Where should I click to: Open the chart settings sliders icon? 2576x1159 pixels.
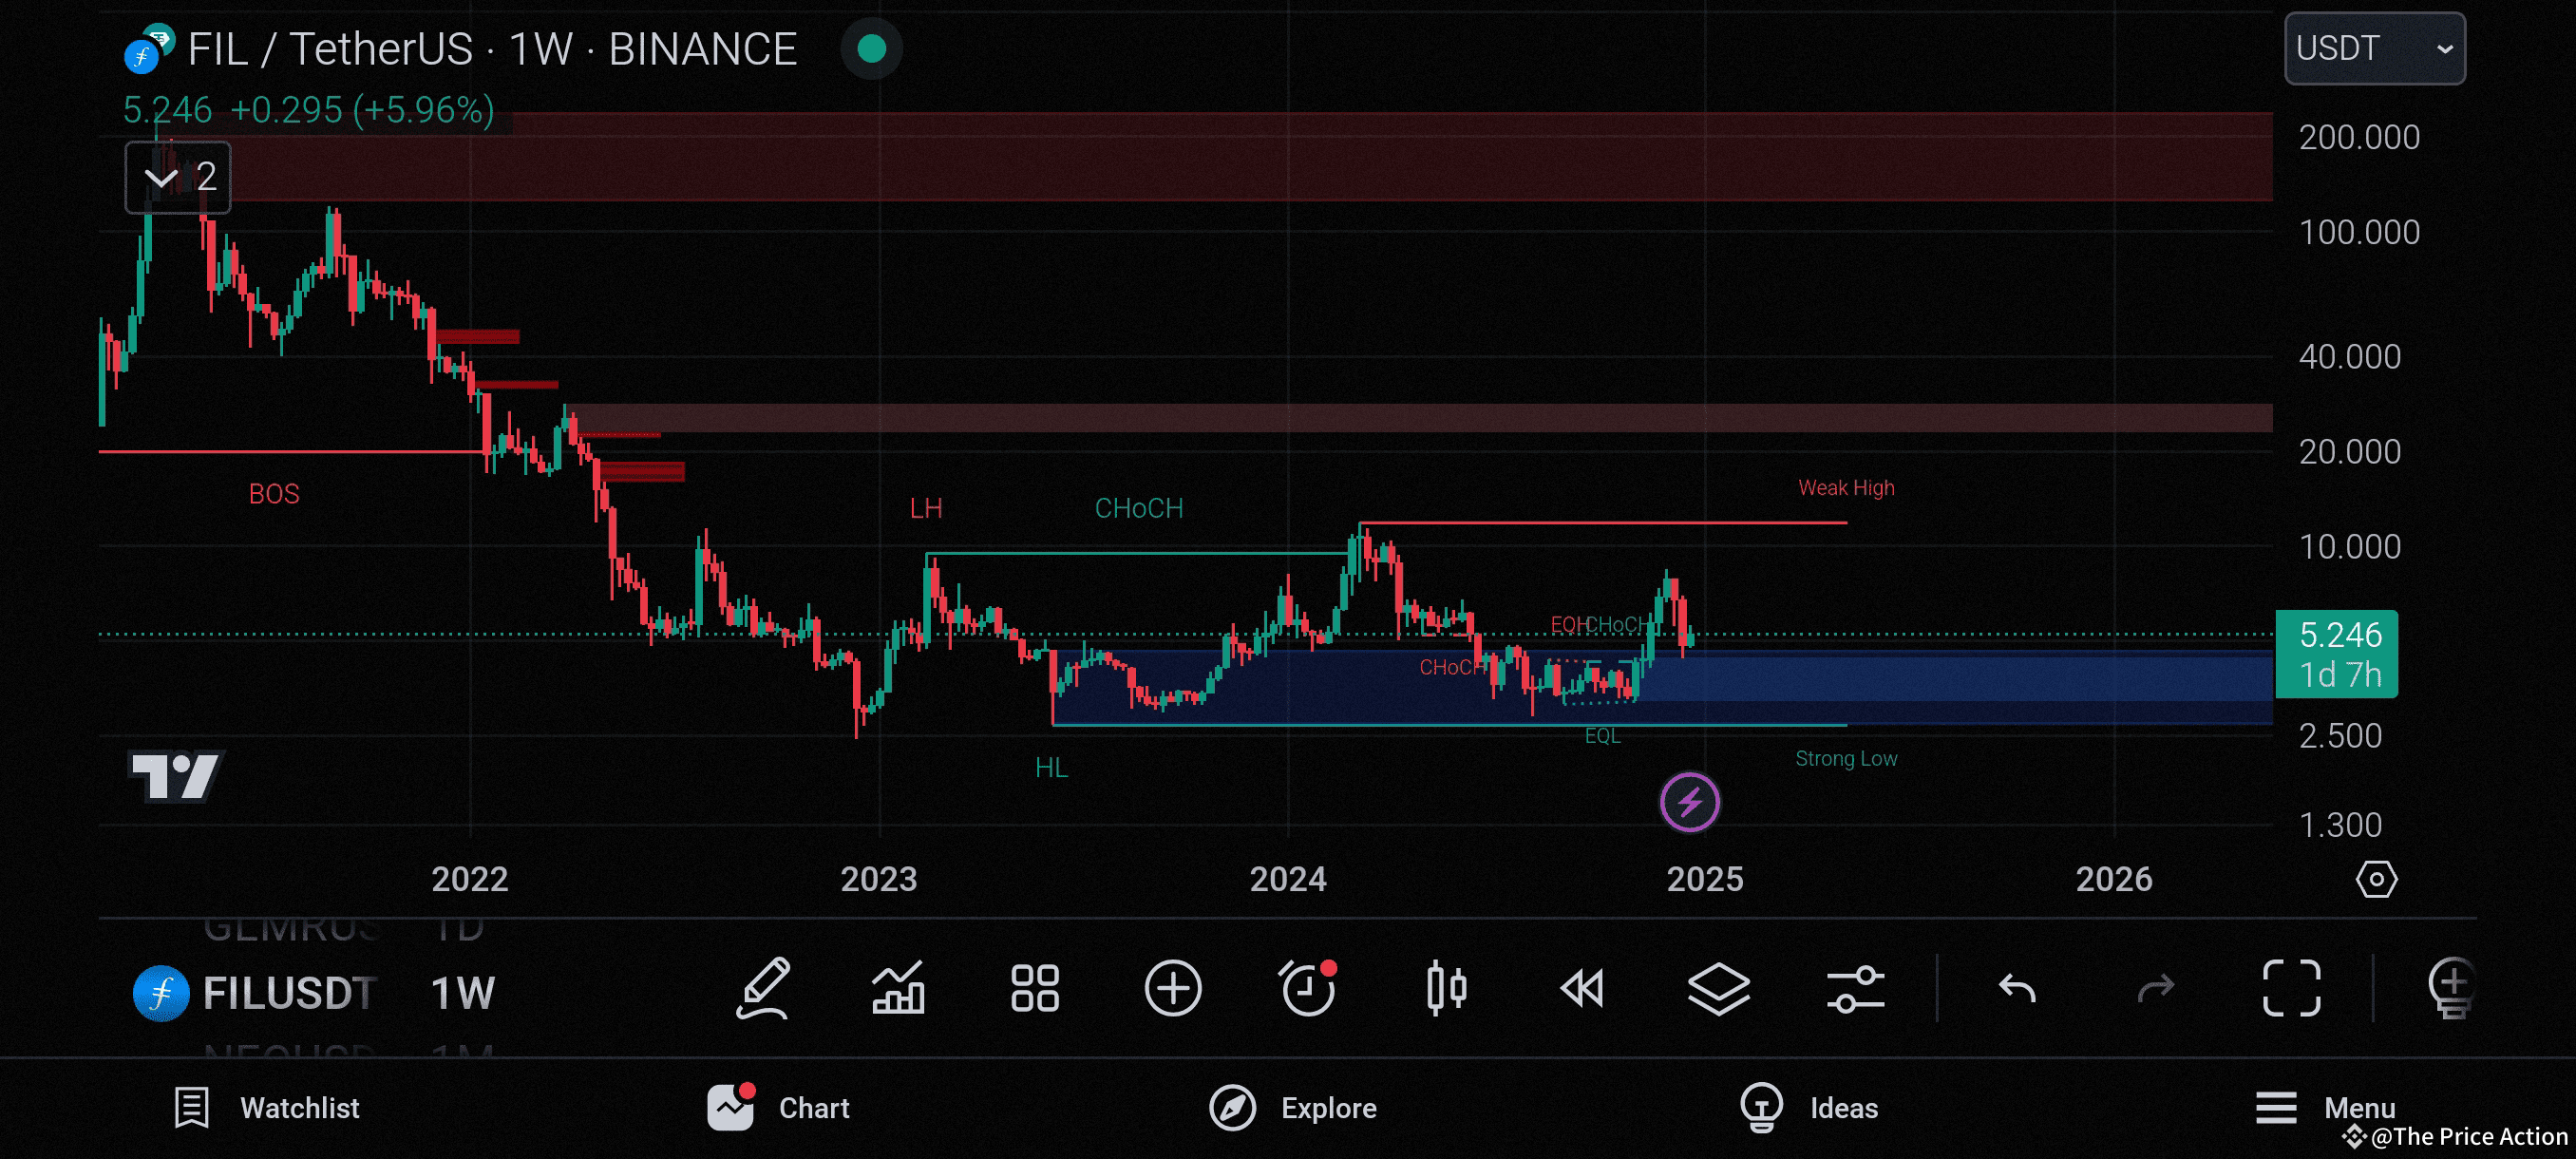click(1855, 989)
